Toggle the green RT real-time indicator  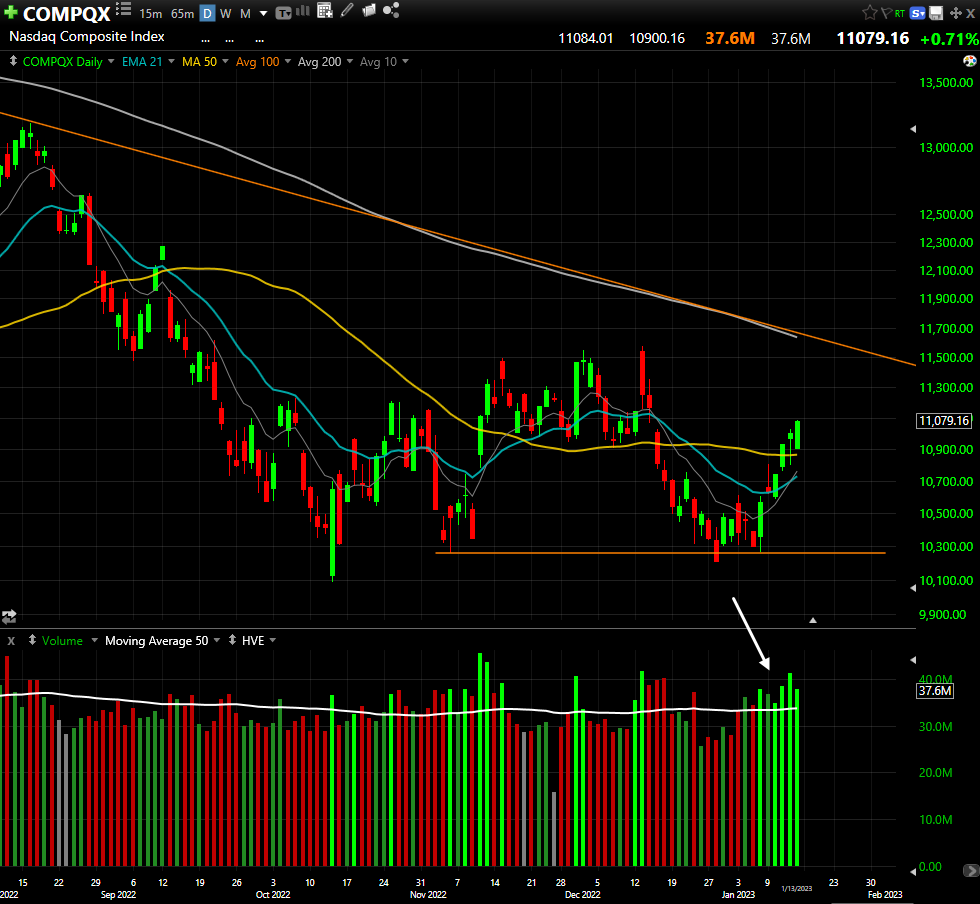899,13
